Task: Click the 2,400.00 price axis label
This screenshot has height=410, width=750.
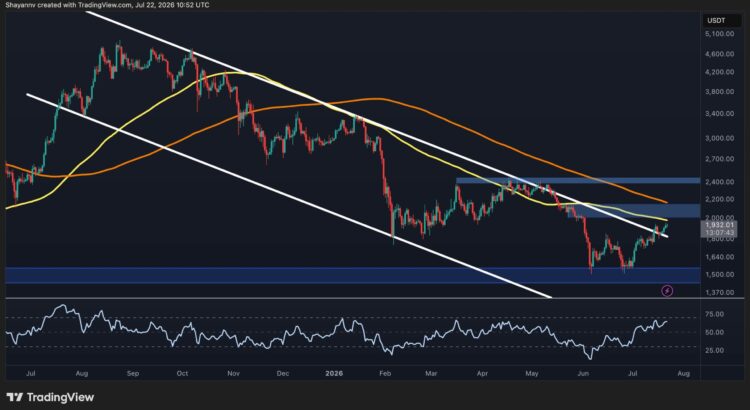Action: pyautogui.click(x=720, y=182)
